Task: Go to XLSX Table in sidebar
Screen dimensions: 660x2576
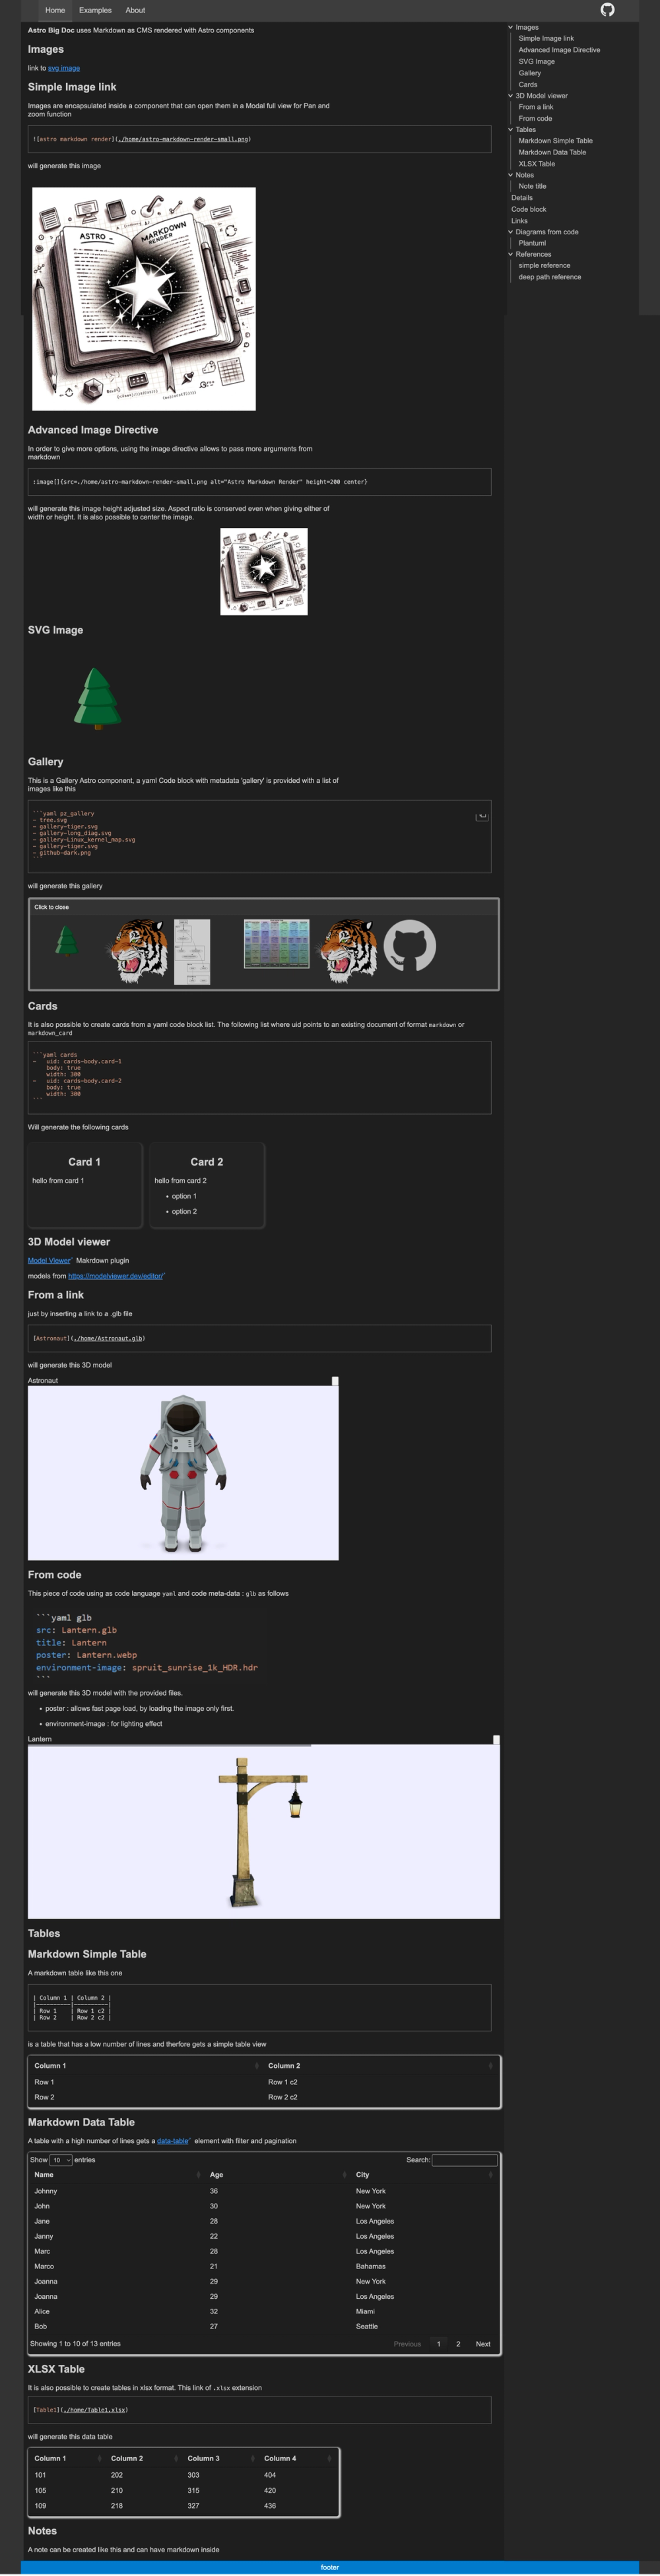Action: 536,164
